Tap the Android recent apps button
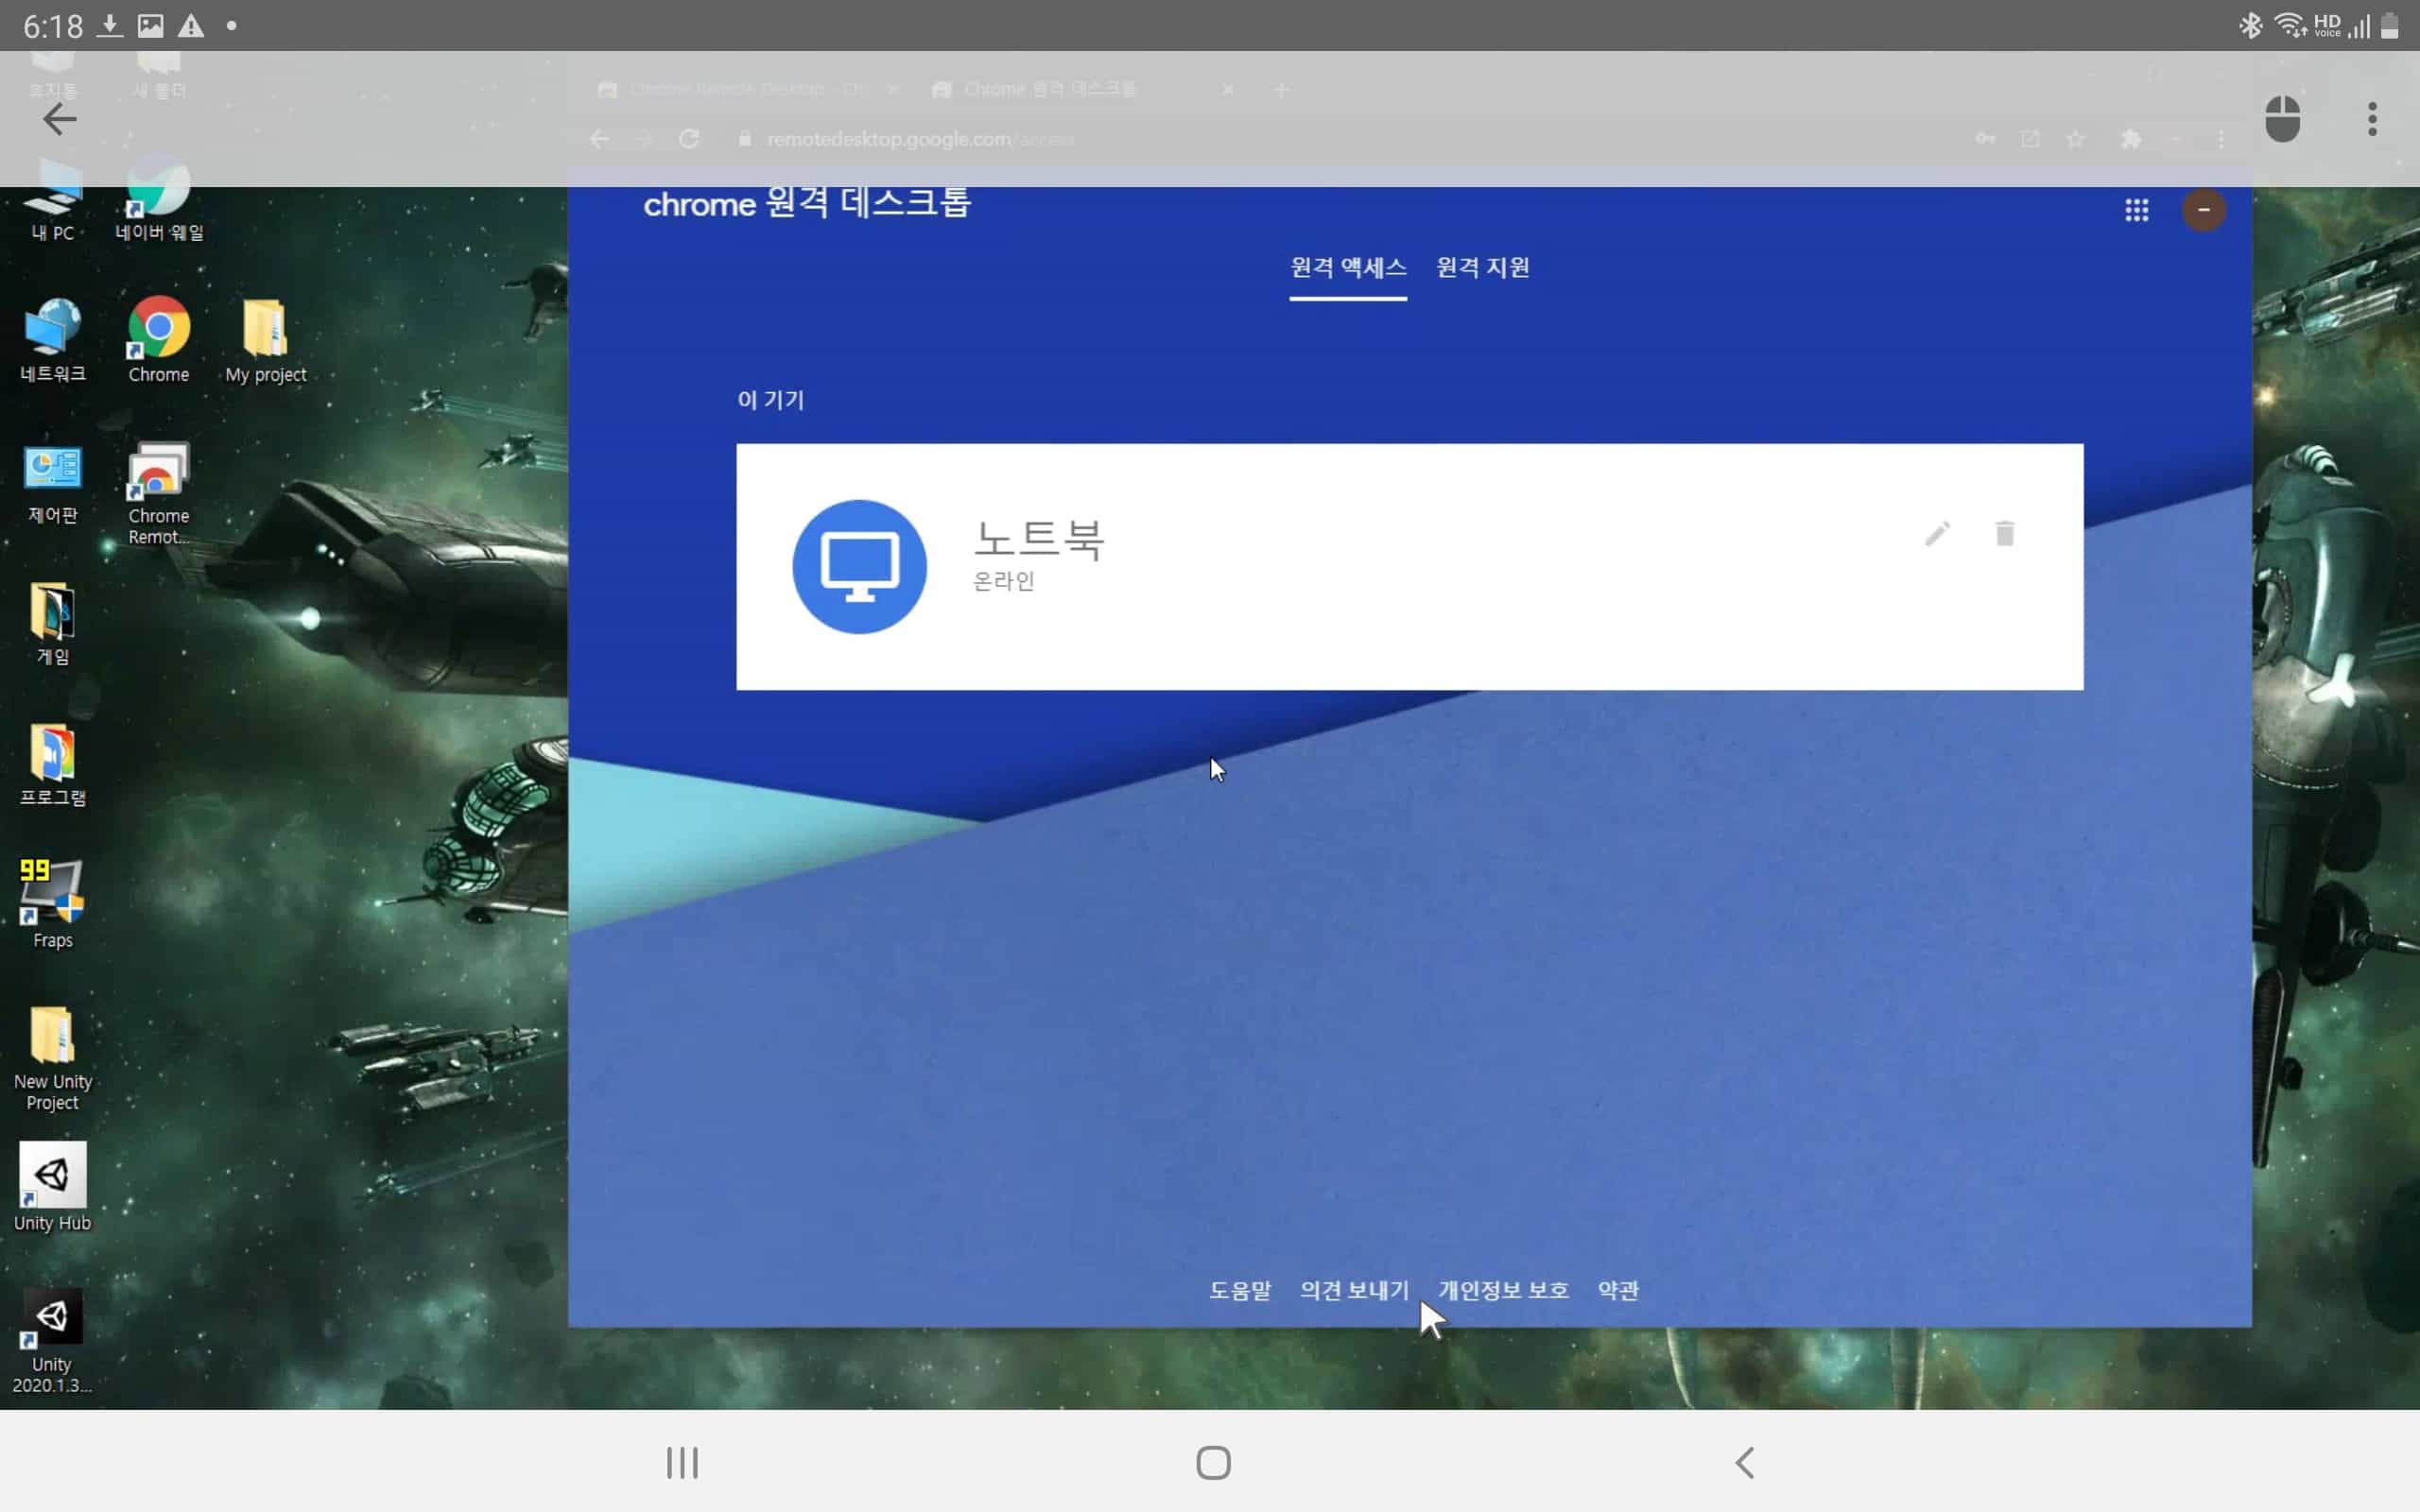Image resolution: width=2420 pixels, height=1512 pixels. (683, 1463)
